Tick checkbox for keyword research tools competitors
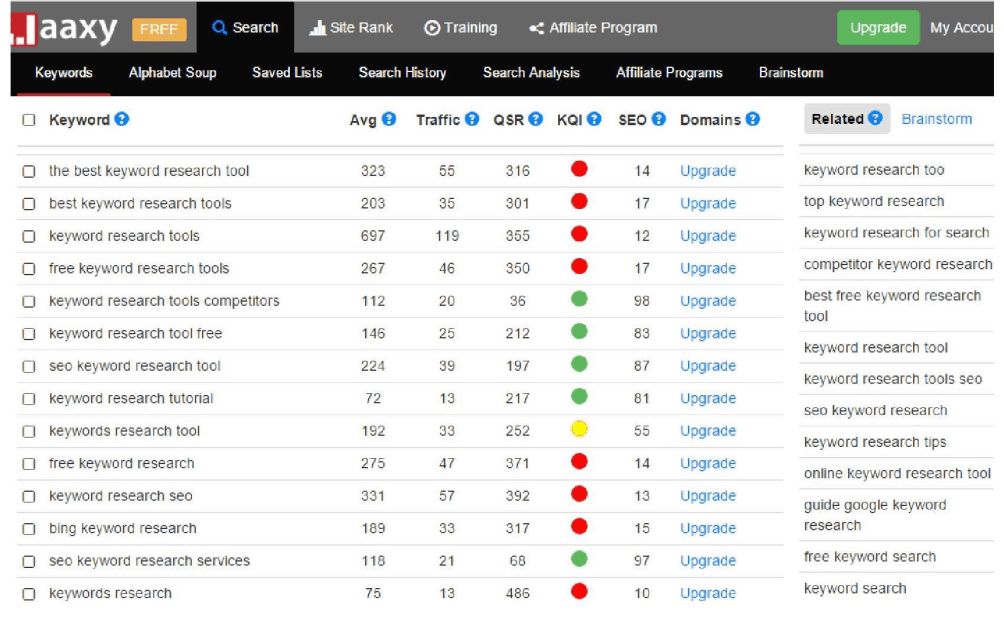This screenshot has width=1004, height=630. click(x=29, y=302)
